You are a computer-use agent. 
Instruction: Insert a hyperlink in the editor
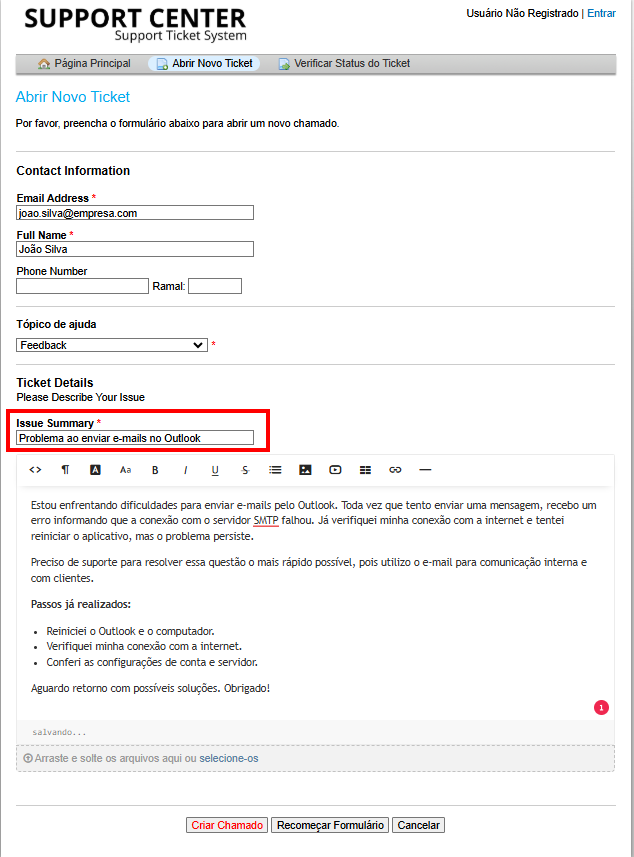[x=395, y=469]
